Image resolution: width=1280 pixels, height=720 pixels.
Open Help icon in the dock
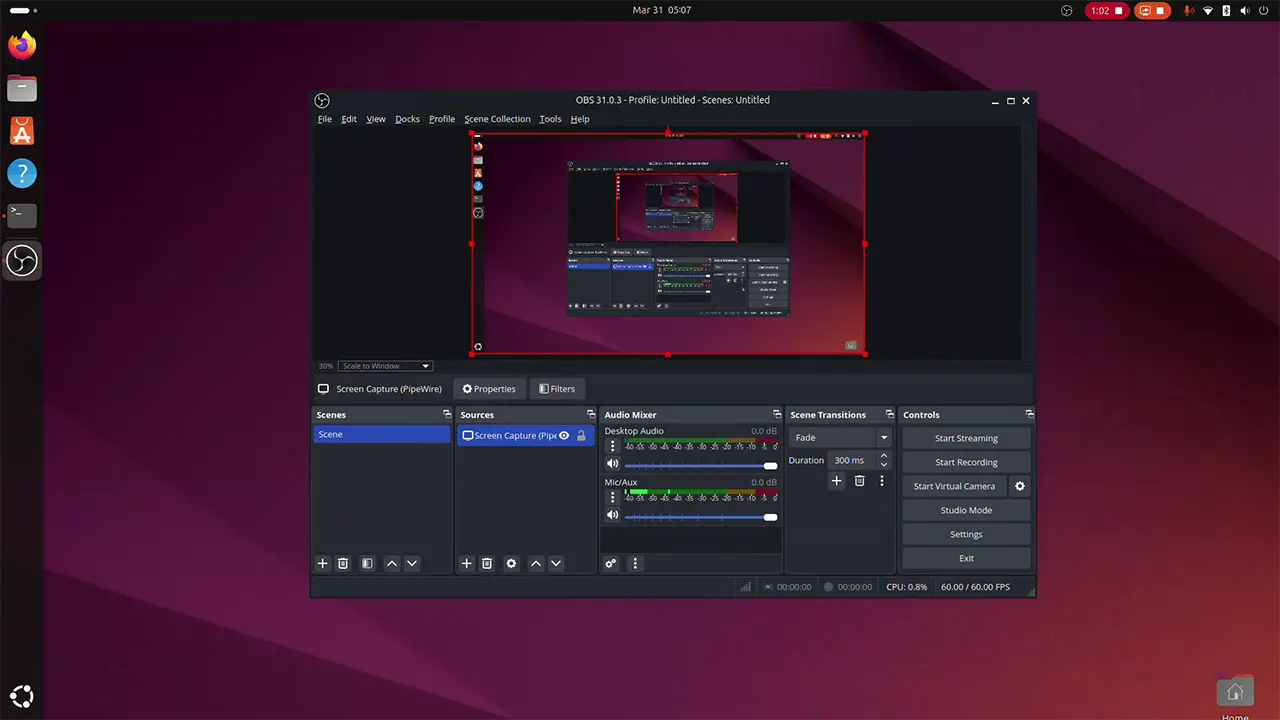(x=22, y=174)
